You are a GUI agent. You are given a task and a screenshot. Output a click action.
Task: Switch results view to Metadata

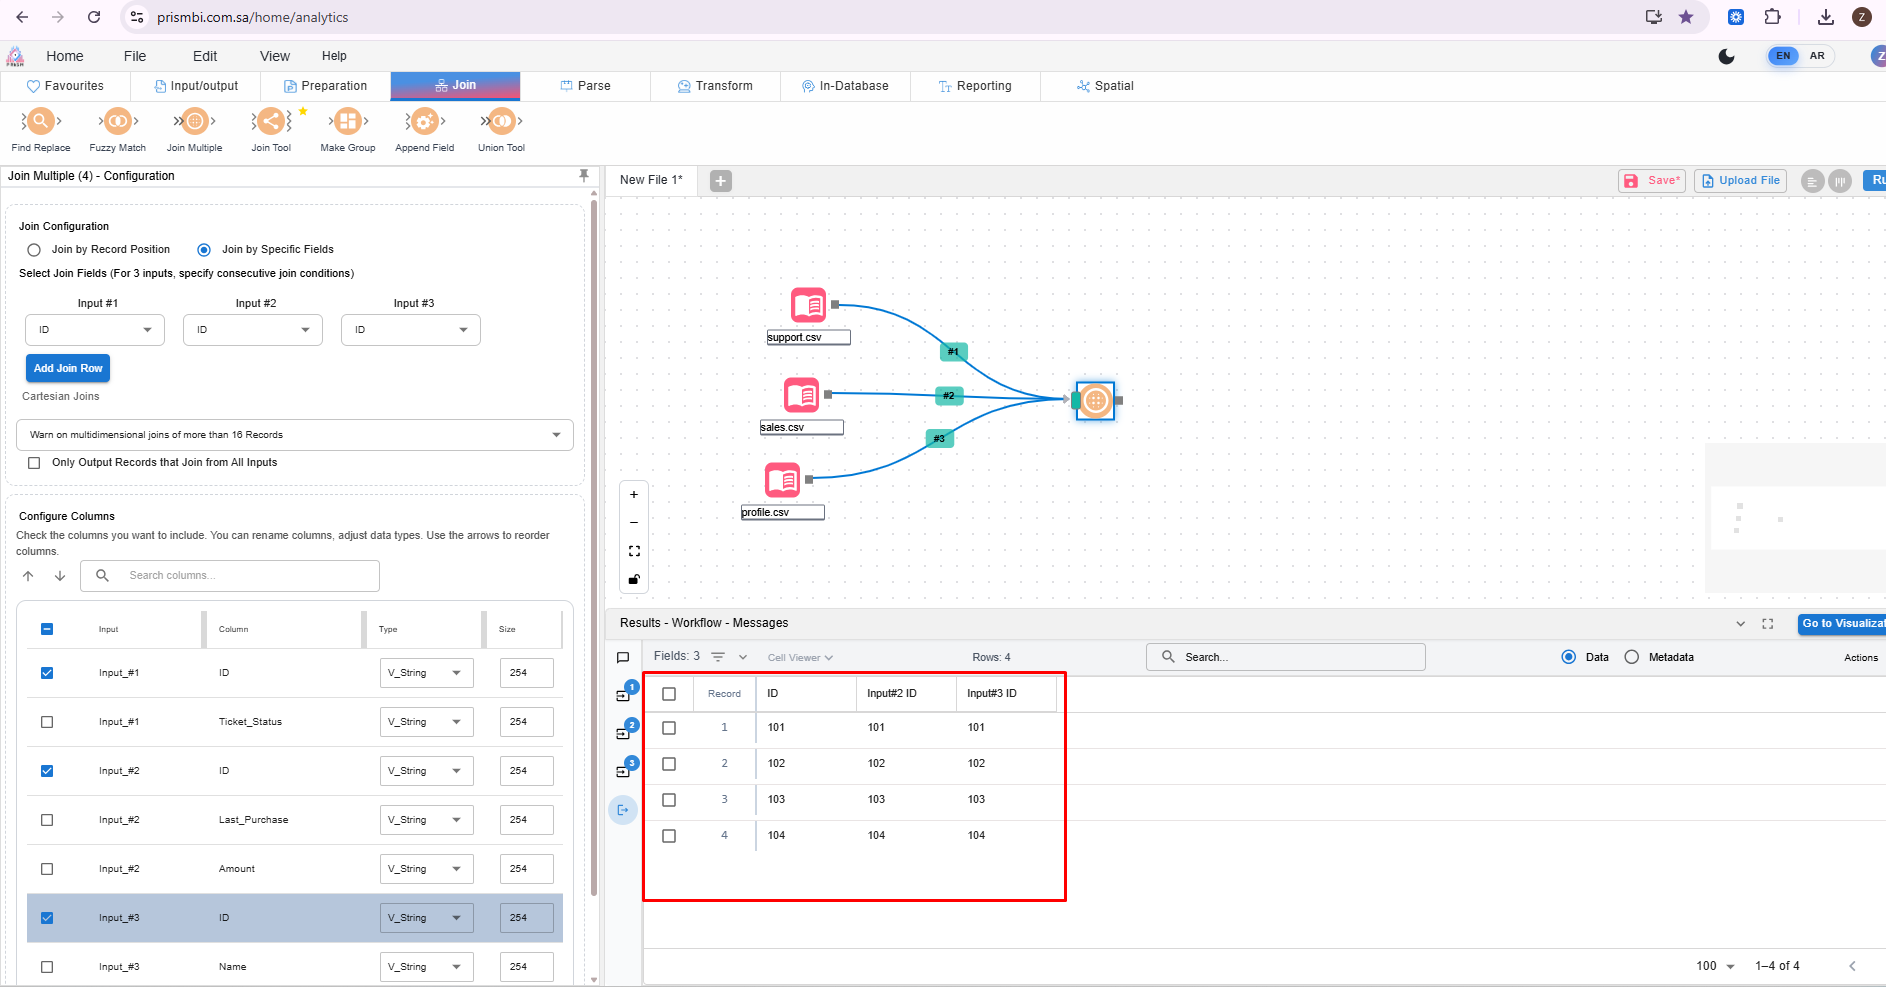coord(1632,657)
